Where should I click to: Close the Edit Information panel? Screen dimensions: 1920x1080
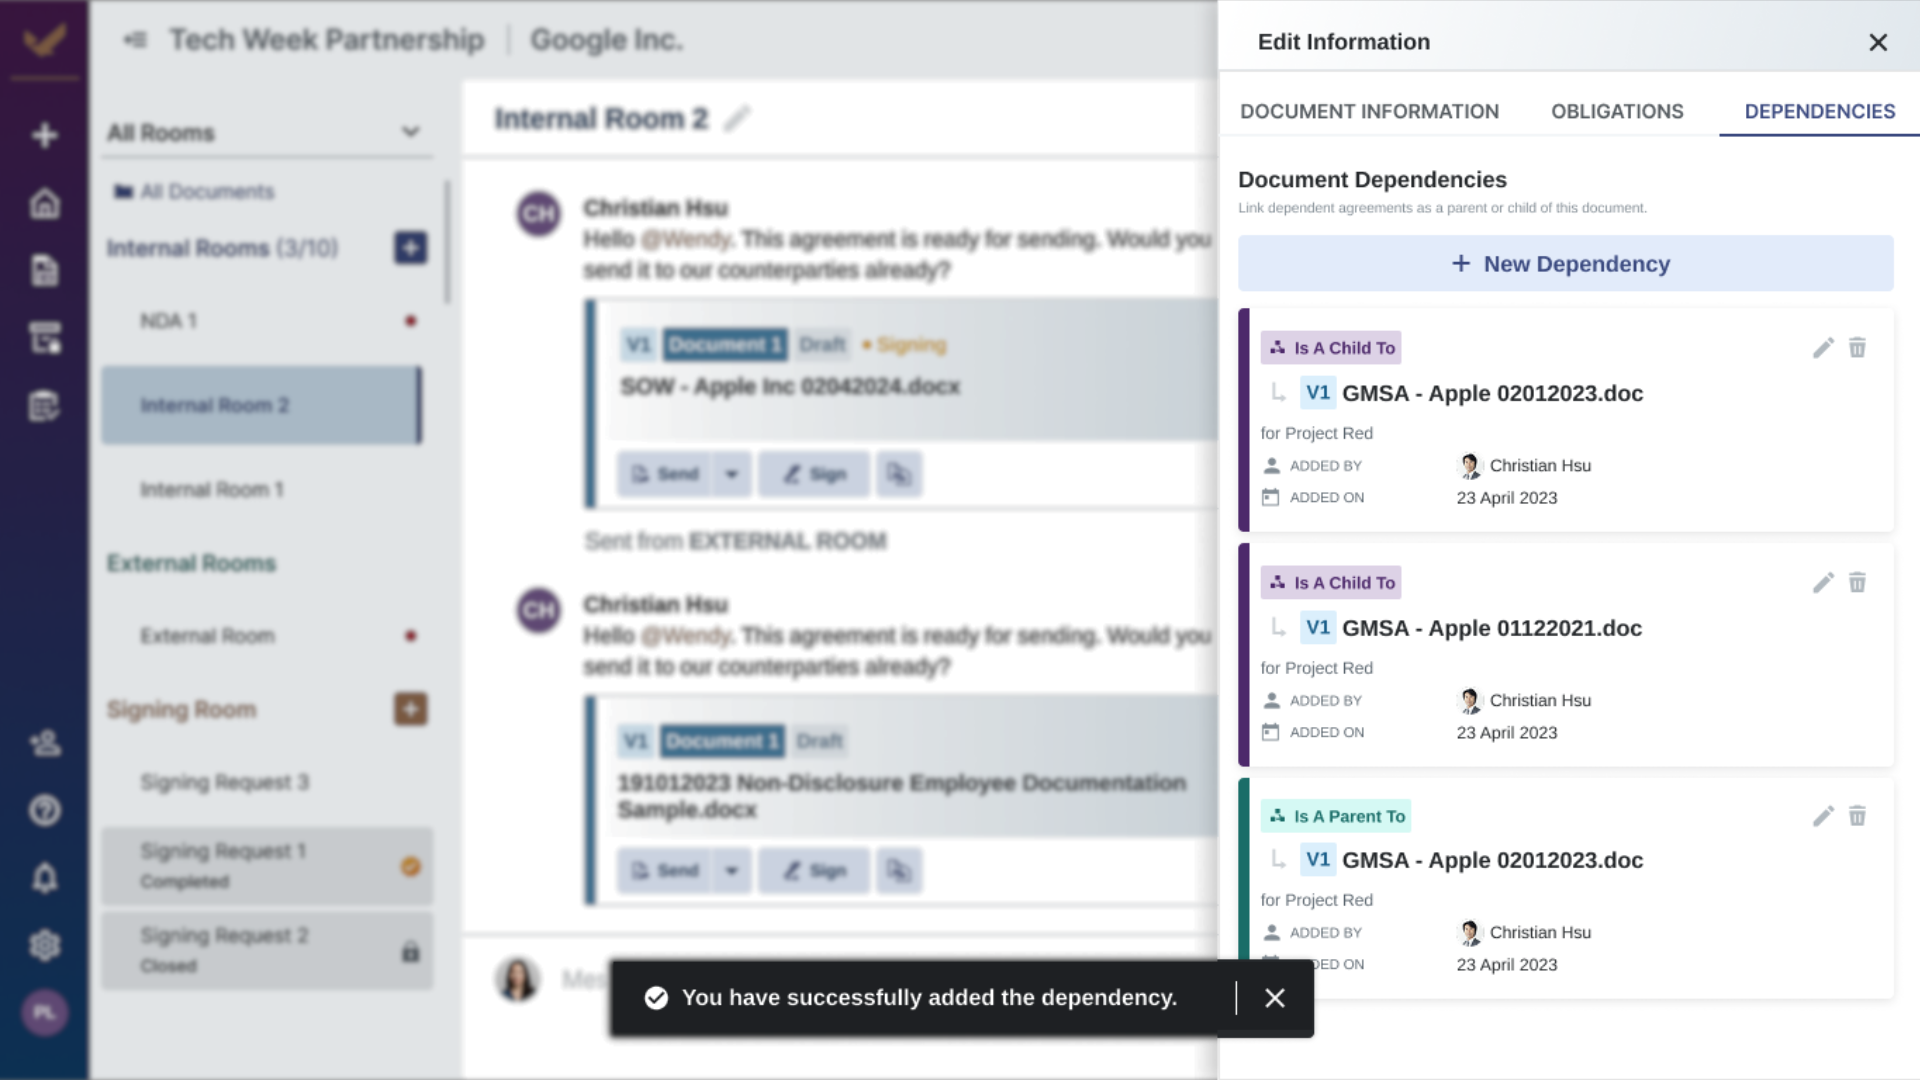[1877, 42]
